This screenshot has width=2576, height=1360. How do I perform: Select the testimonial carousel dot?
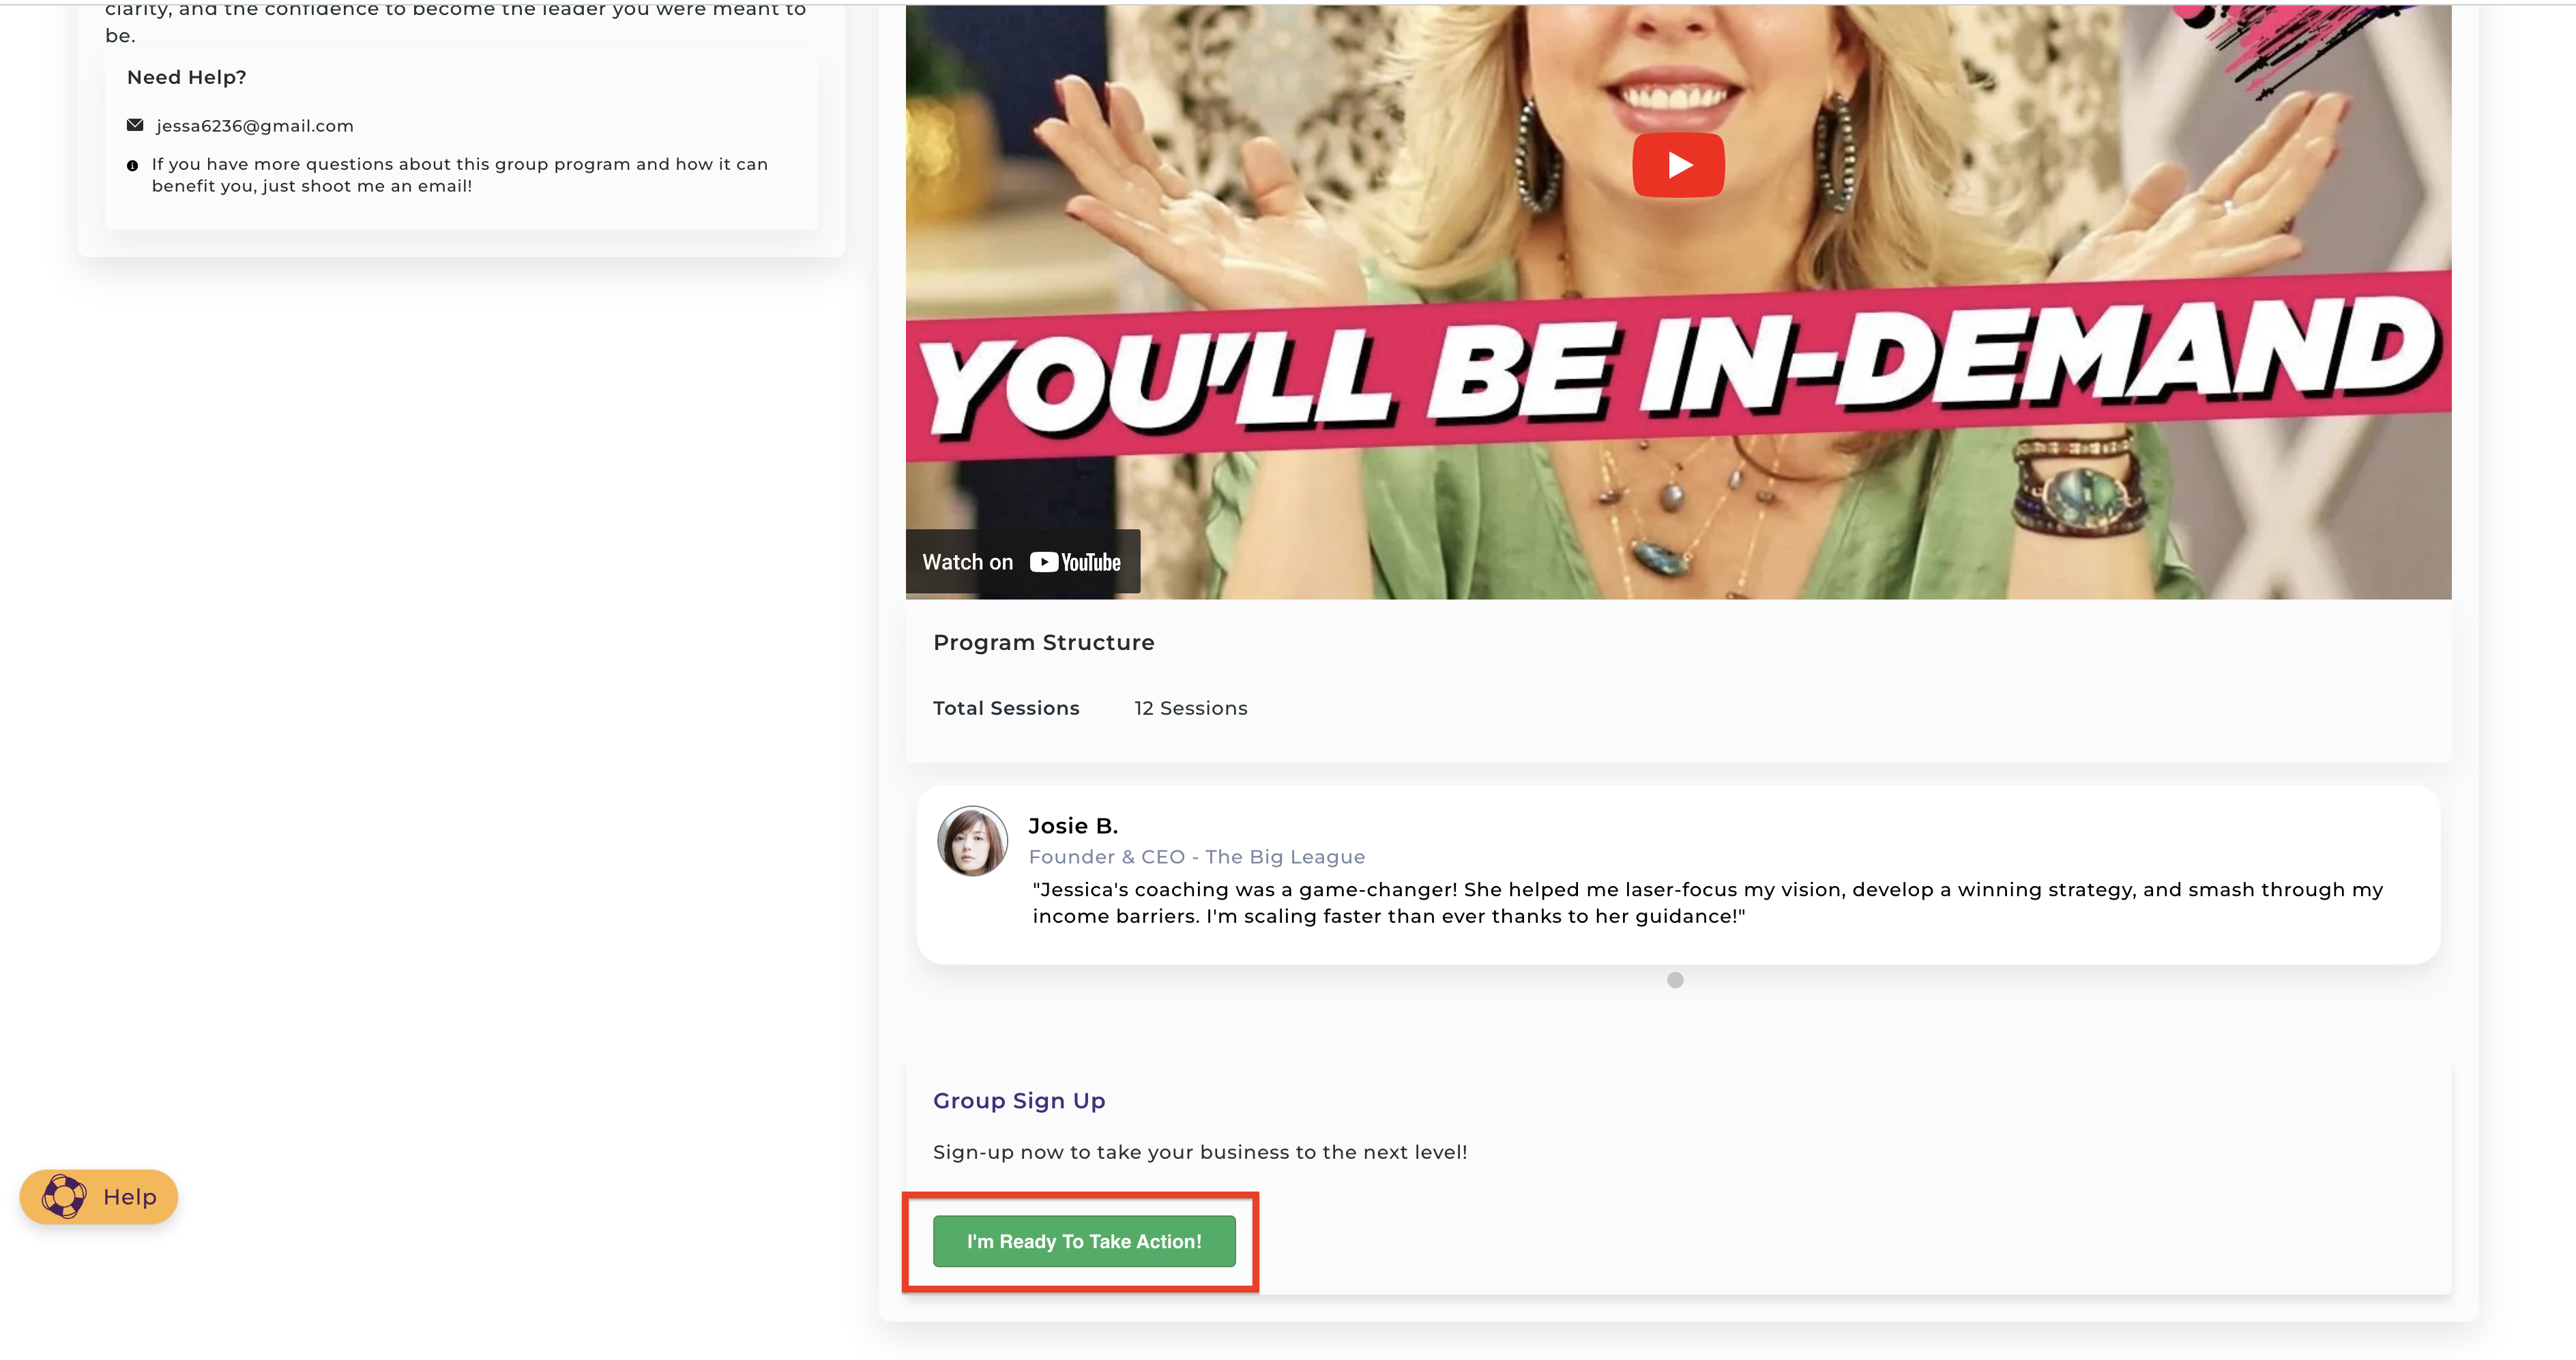coord(1675,980)
